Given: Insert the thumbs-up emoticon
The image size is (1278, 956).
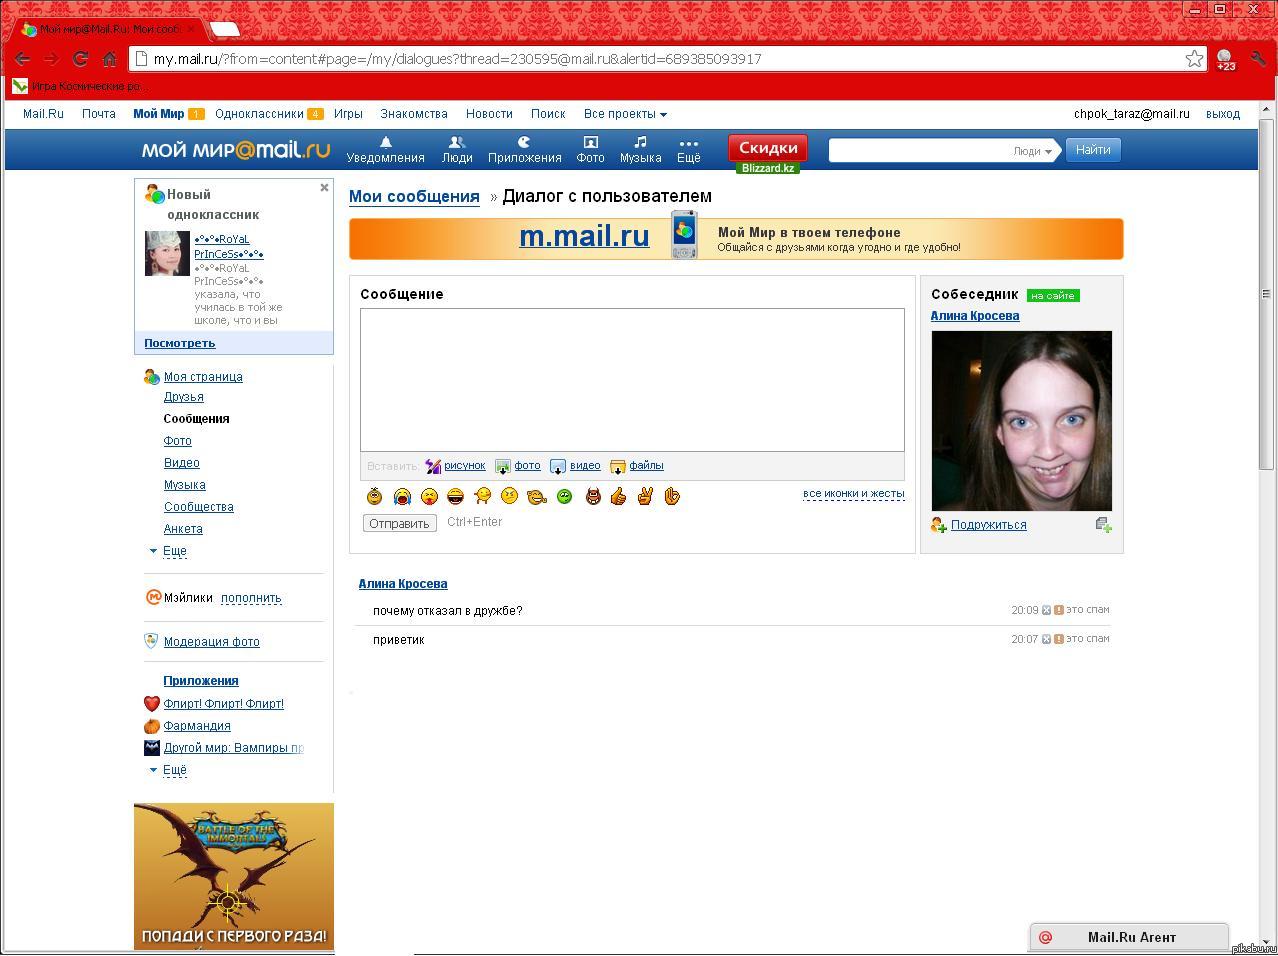Looking at the screenshot, I should tap(618, 496).
